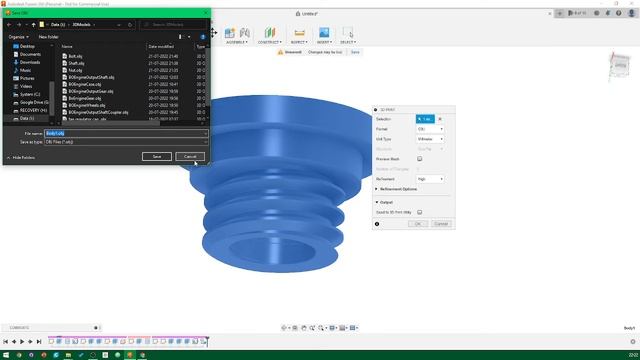The image size is (640, 360).
Task: Select Google Drive in navigation pane
Action: pyautogui.click(x=31, y=102)
